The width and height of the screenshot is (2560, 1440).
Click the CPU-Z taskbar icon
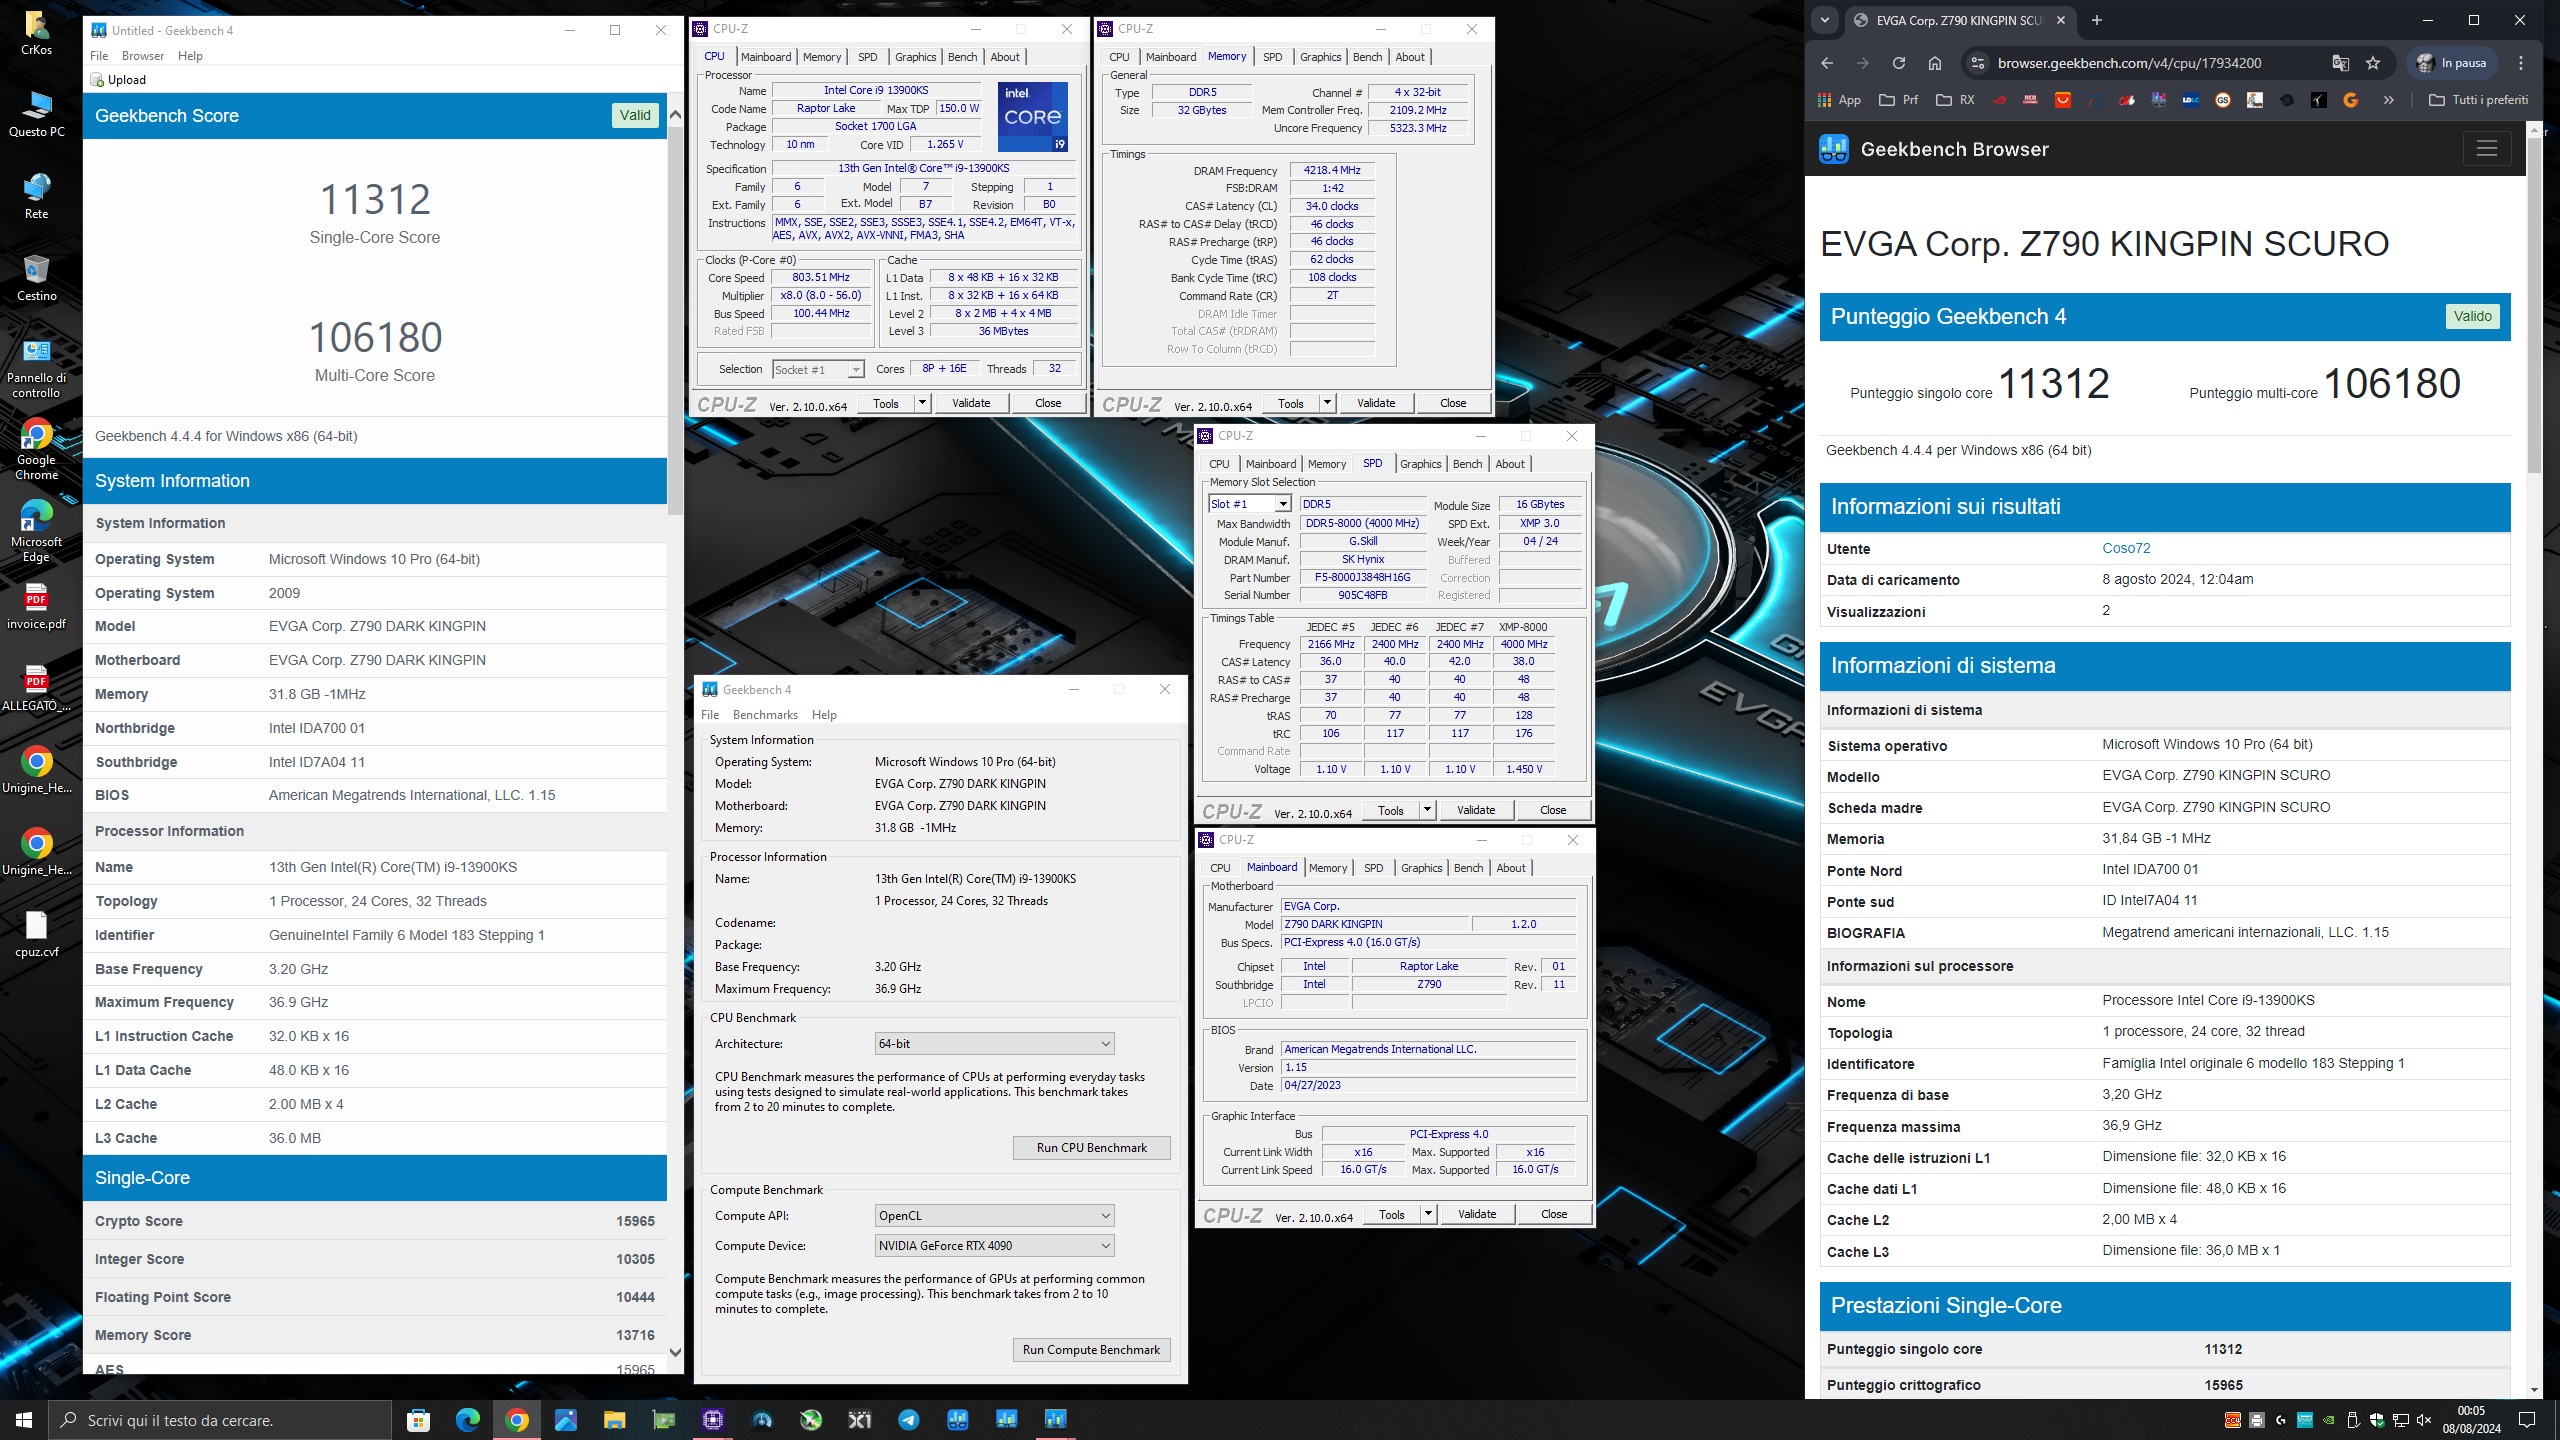(x=712, y=1419)
